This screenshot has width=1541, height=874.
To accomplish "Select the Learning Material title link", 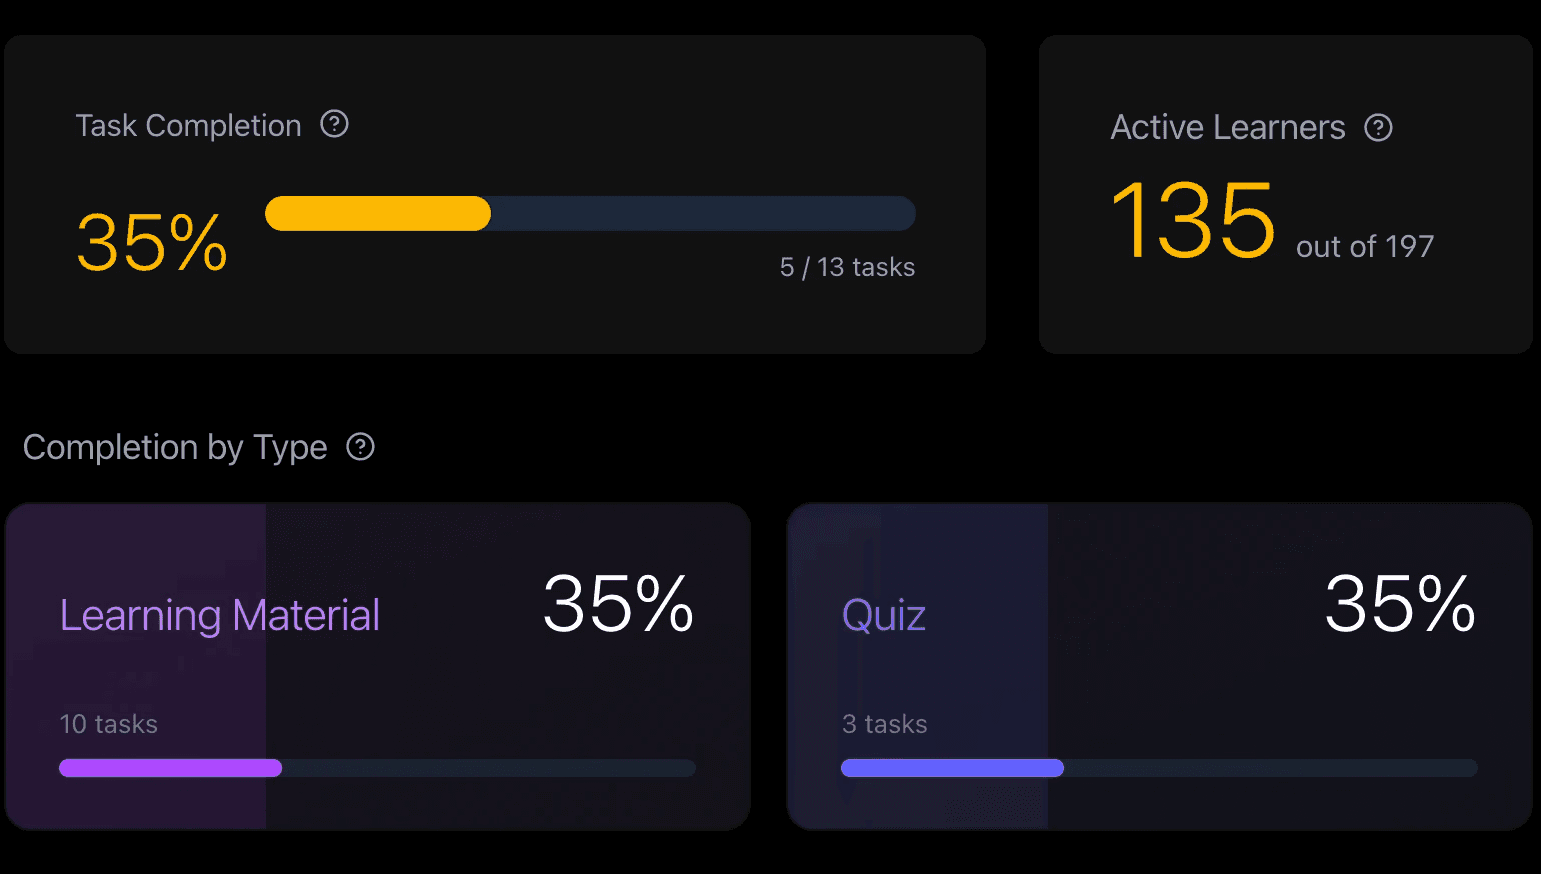I will pyautogui.click(x=220, y=615).
